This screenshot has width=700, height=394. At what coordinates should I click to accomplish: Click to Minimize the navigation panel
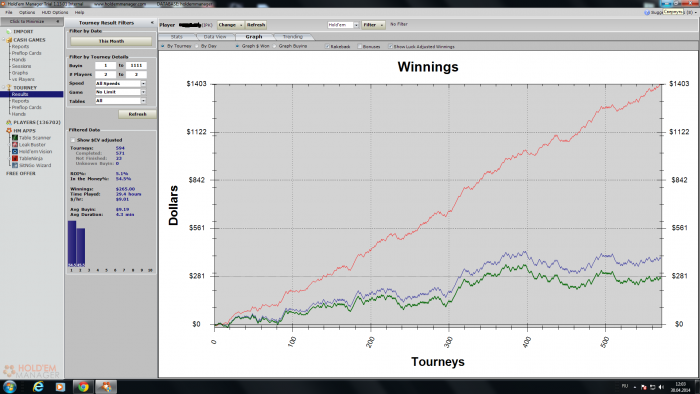tap(32, 21)
